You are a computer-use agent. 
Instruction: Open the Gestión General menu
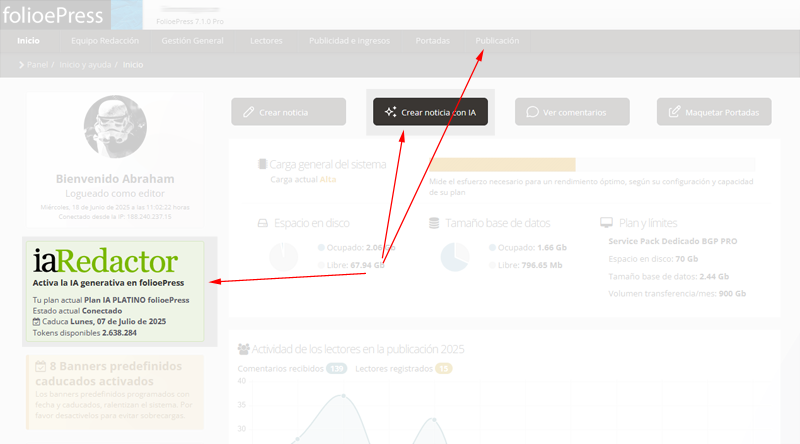point(192,41)
